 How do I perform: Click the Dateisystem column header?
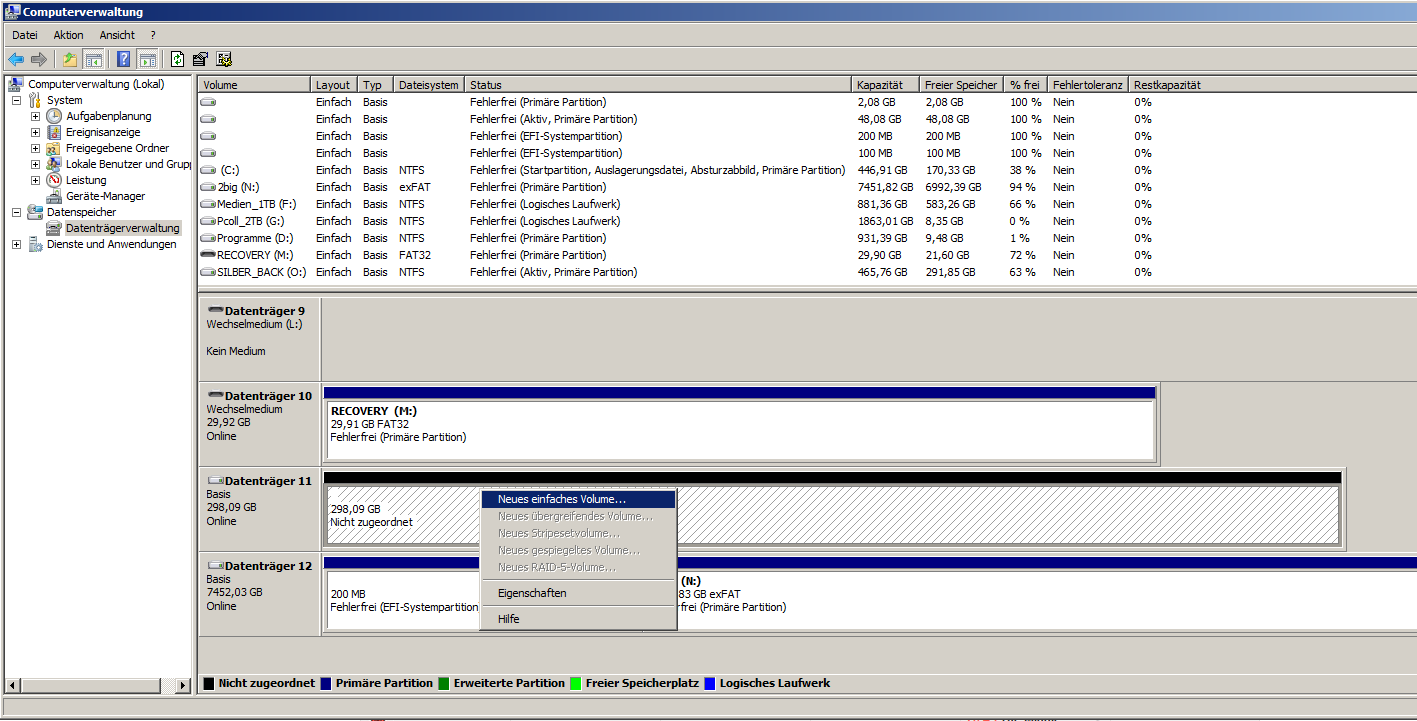428,85
